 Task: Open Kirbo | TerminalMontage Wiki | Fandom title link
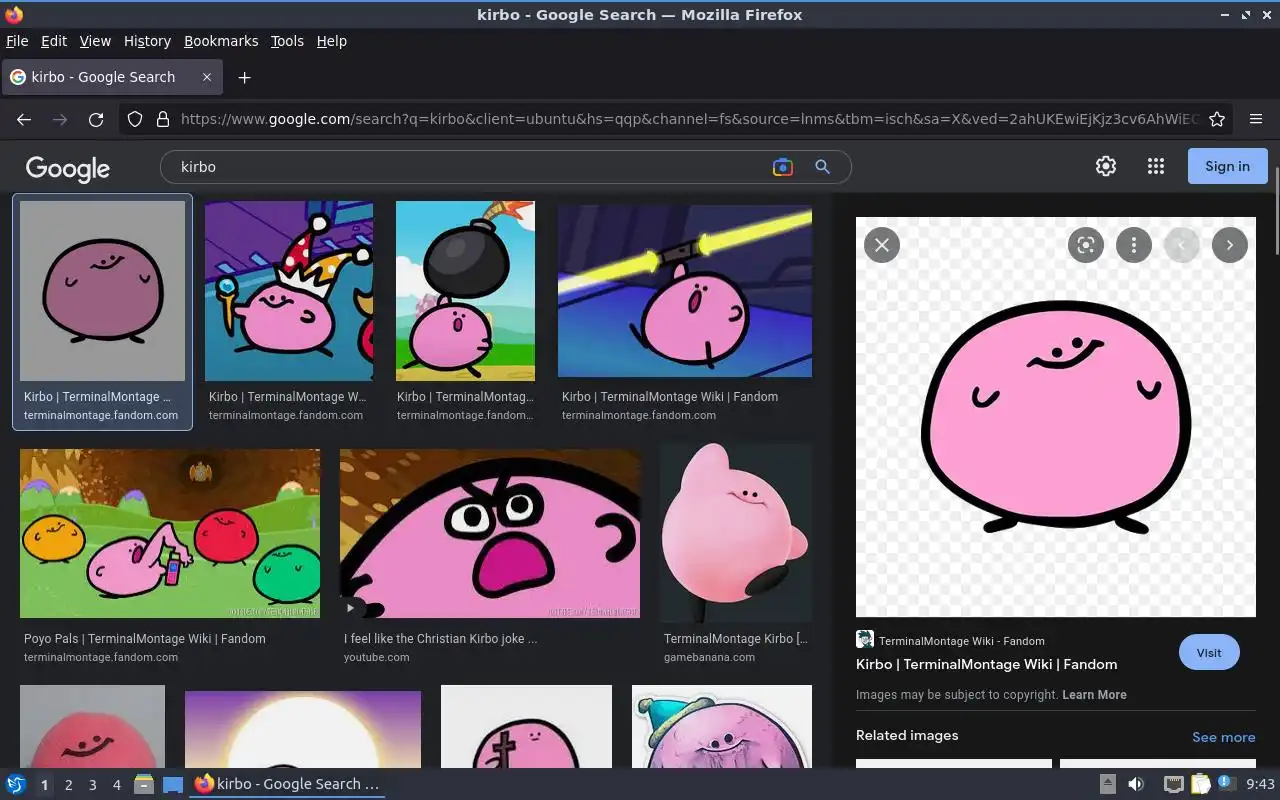point(986,664)
